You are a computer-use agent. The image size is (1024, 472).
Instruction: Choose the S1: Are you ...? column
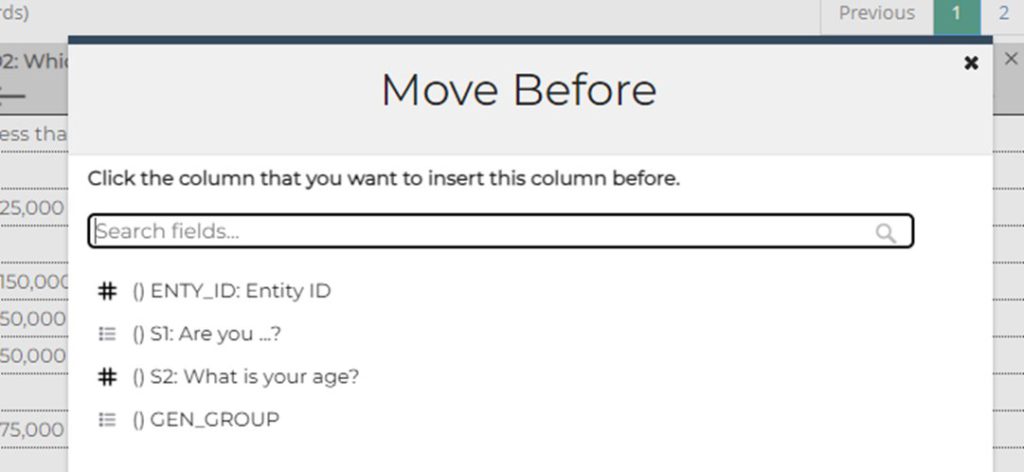click(x=211, y=334)
